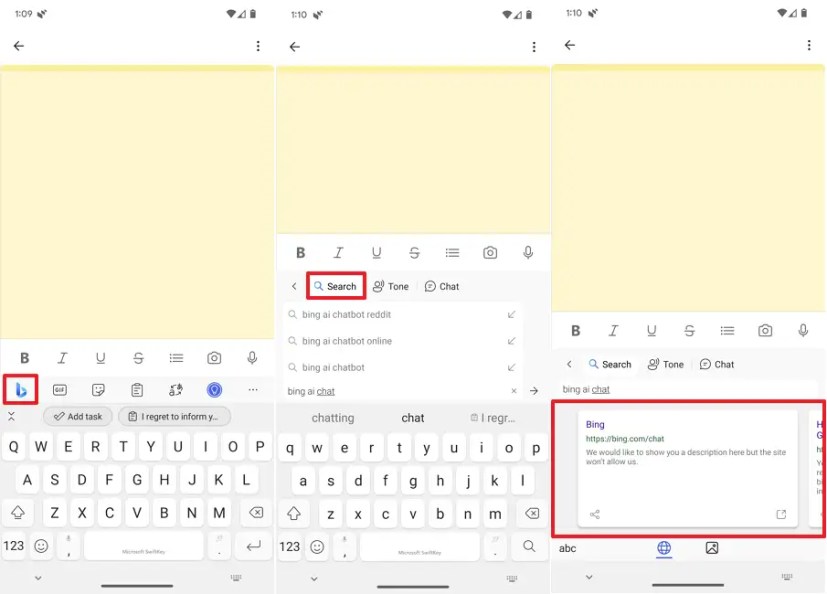Open the Bing result card on the right phone
Image resolution: width=827 pixels, height=594 pixels.
coord(688,468)
